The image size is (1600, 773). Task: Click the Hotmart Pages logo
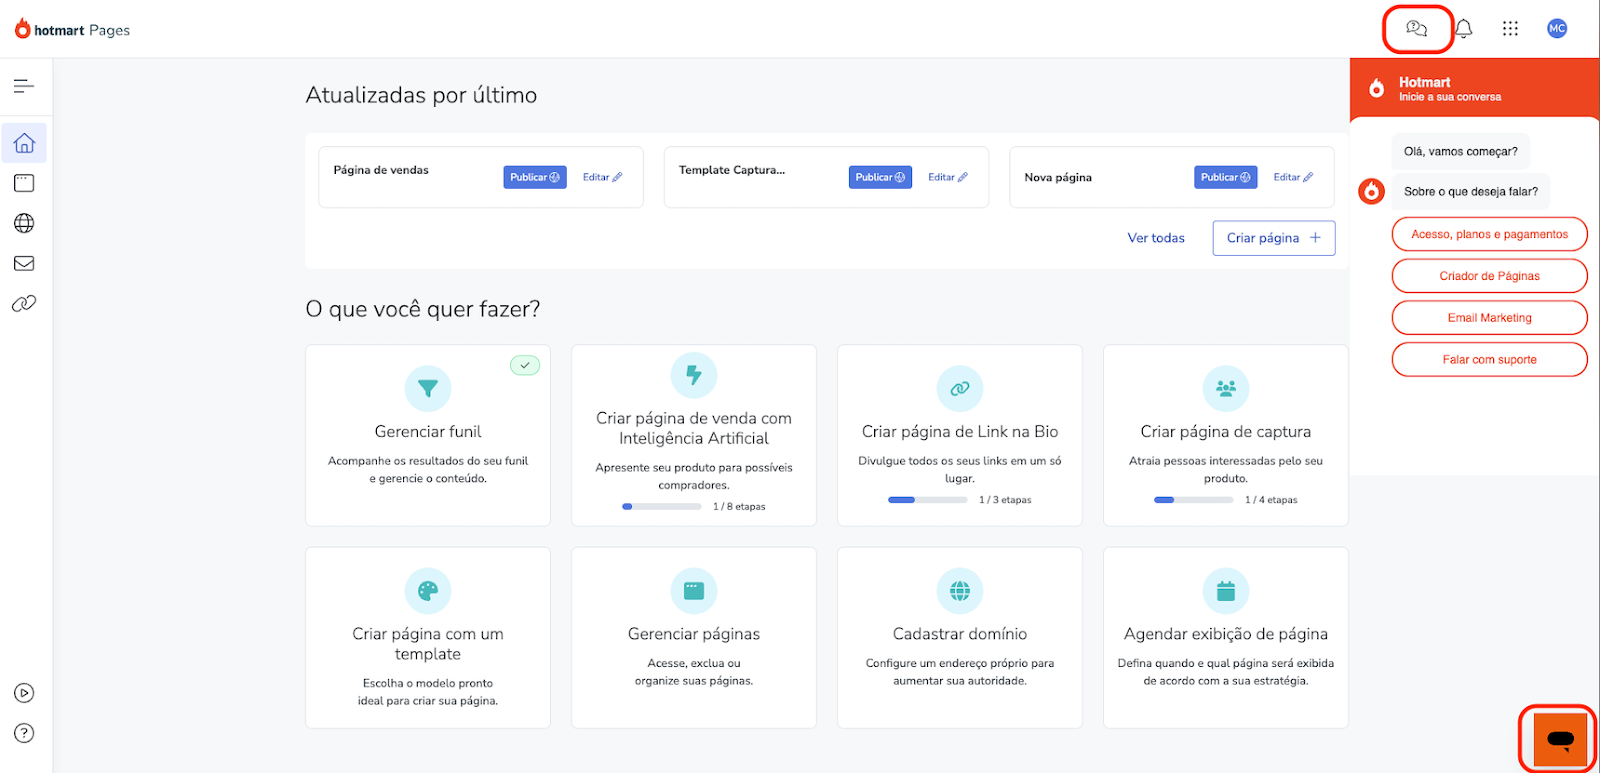(x=72, y=30)
